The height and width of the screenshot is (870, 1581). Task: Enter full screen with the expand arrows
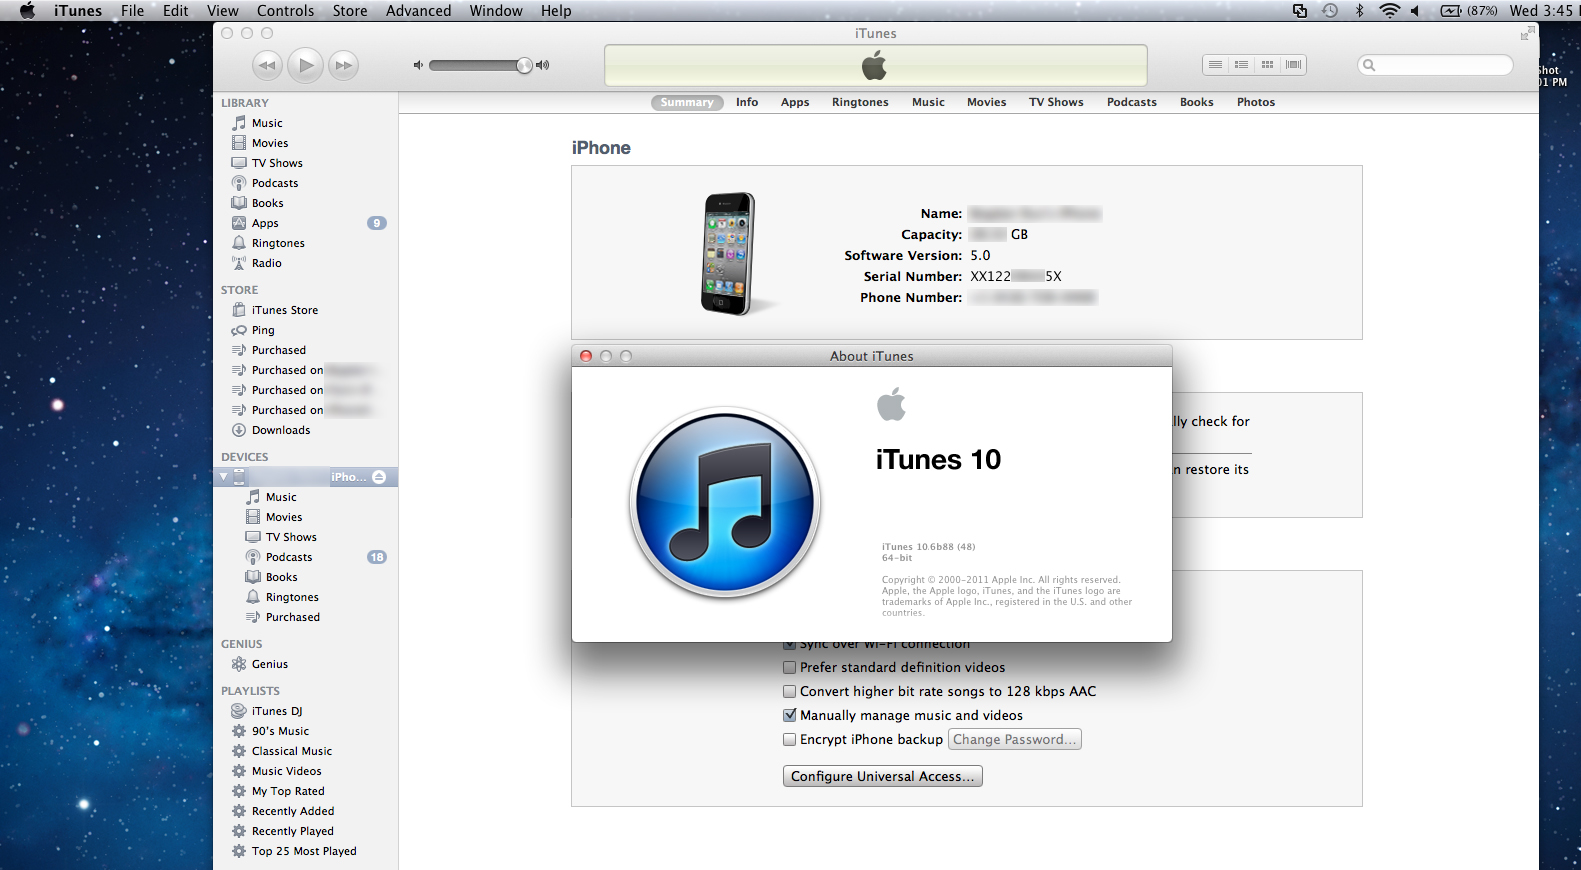click(1527, 33)
